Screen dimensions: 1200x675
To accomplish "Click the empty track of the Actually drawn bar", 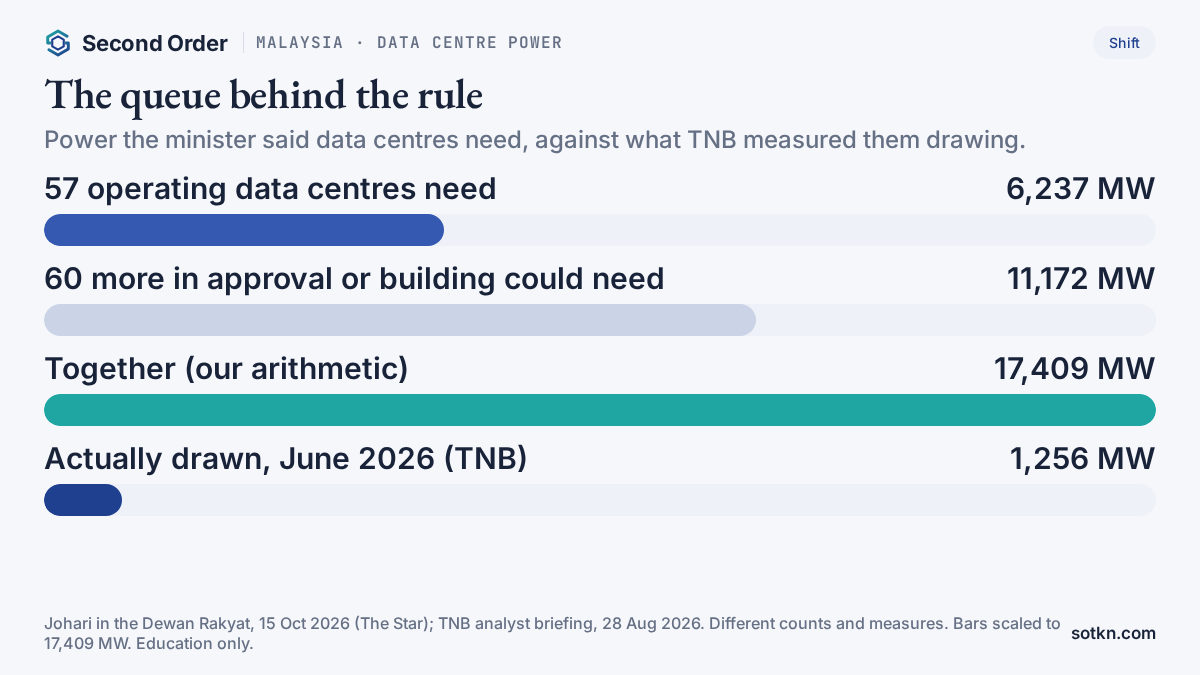I will 639,500.
